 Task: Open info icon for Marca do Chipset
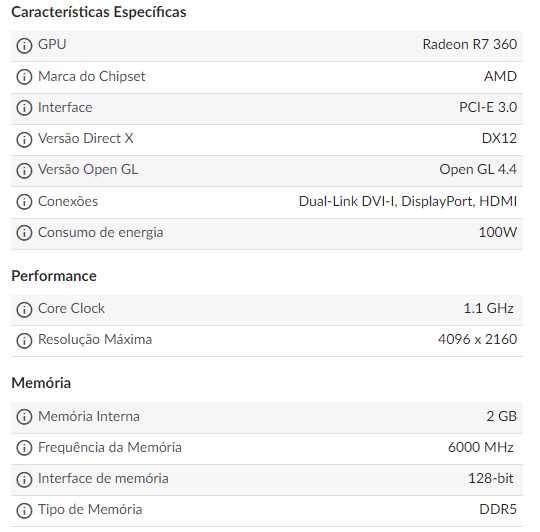click(24, 77)
